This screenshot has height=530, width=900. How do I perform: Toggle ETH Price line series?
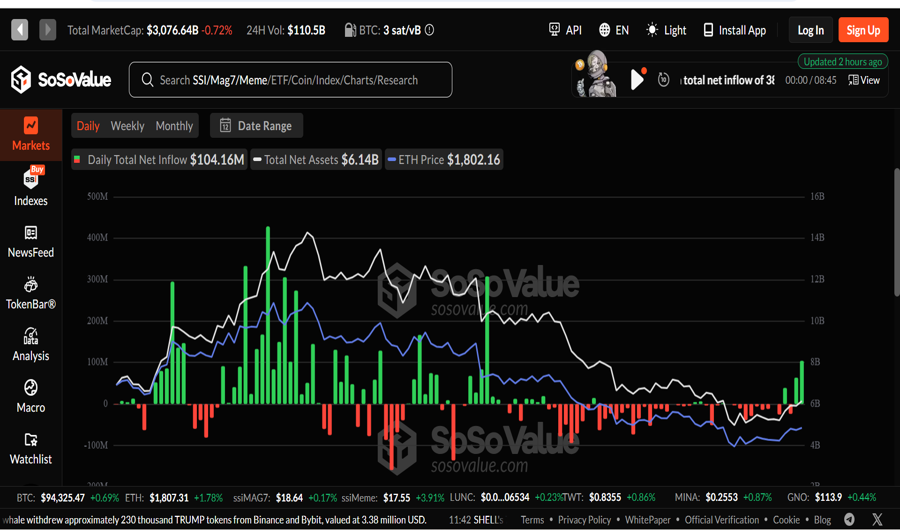pos(444,160)
